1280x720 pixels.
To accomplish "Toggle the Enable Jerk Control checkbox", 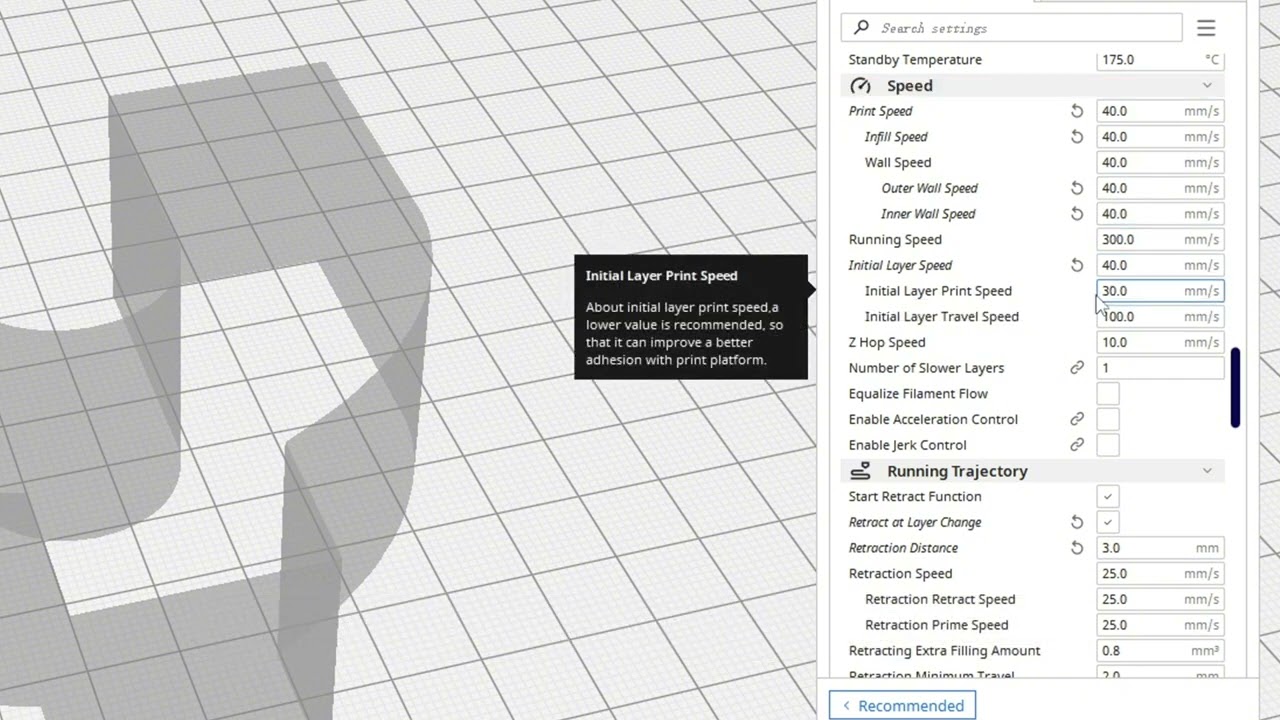I will (x=1108, y=445).
